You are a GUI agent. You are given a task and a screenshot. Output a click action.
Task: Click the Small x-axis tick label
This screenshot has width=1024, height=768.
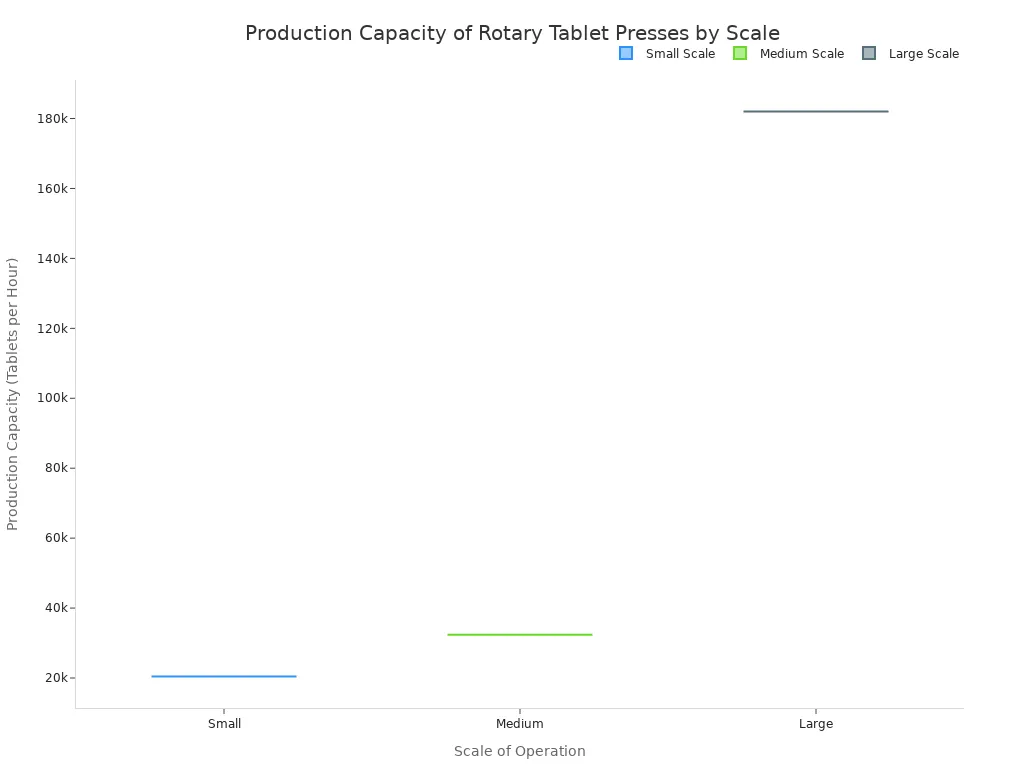(224, 724)
